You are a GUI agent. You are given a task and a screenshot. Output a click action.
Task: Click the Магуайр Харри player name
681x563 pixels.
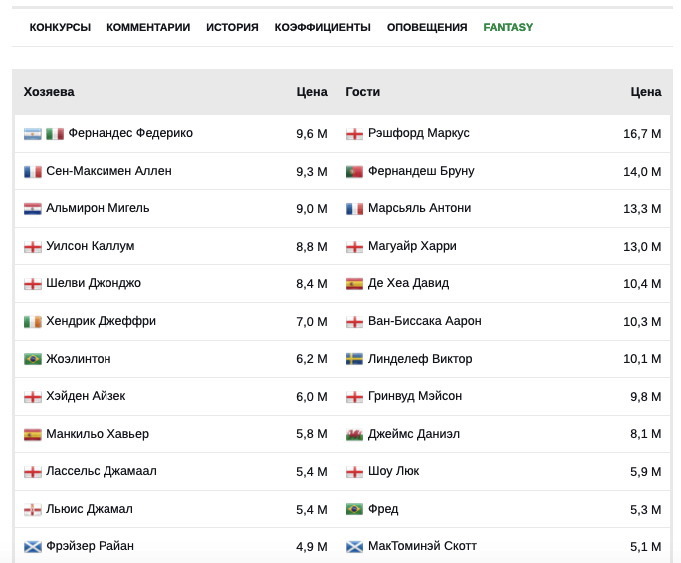point(412,246)
